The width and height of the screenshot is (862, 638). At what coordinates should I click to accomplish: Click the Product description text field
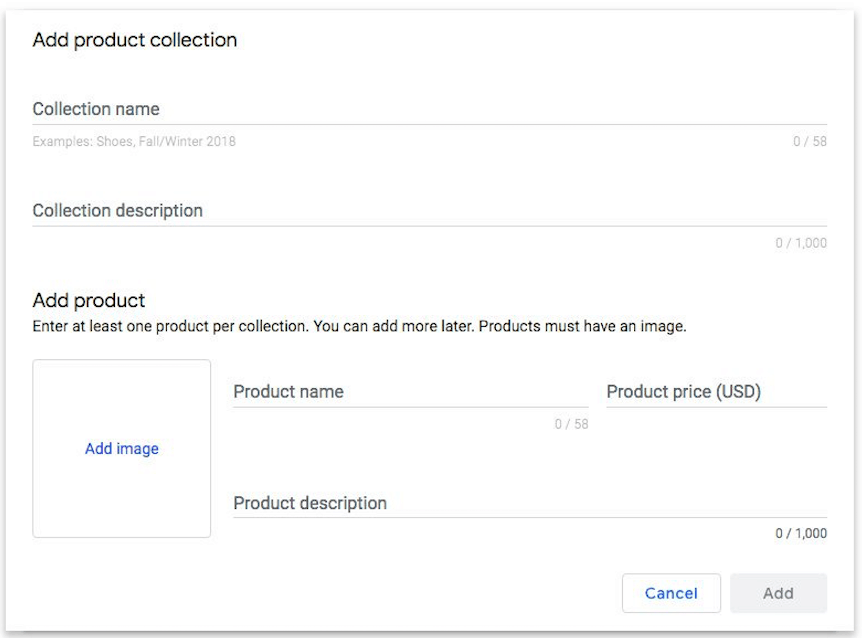coord(529,503)
